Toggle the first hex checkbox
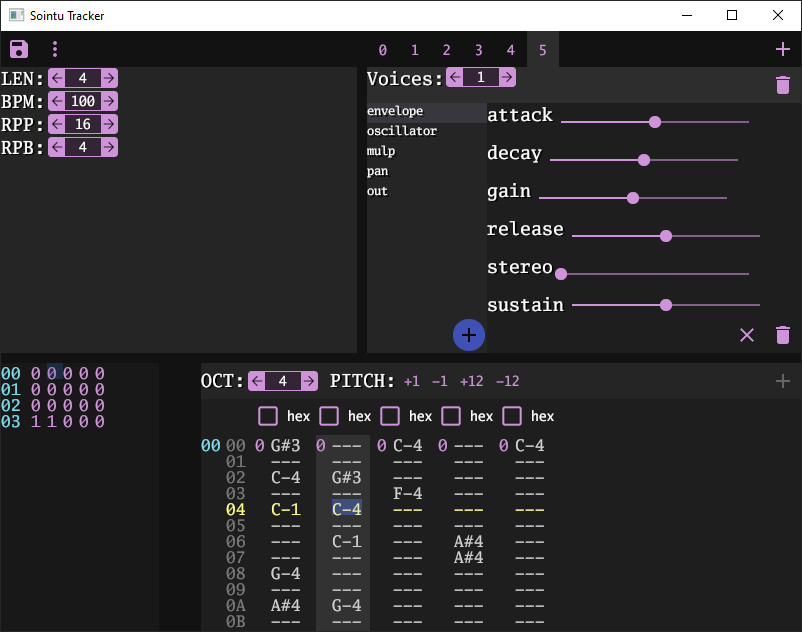The height and width of the screenshot is (632, 802). tap(268, 416)
